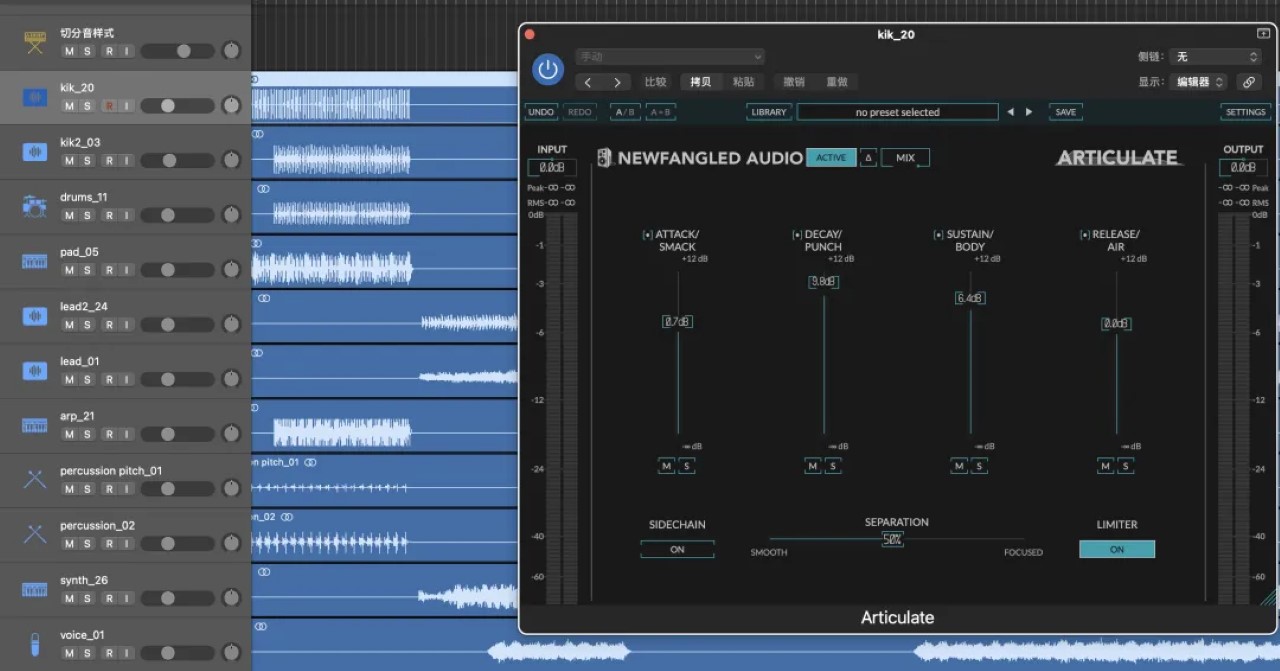Viewport: 1280px width, 671px height.
Task: Click the percussion_02 drumsticks icon
Action: click(35, 535)
